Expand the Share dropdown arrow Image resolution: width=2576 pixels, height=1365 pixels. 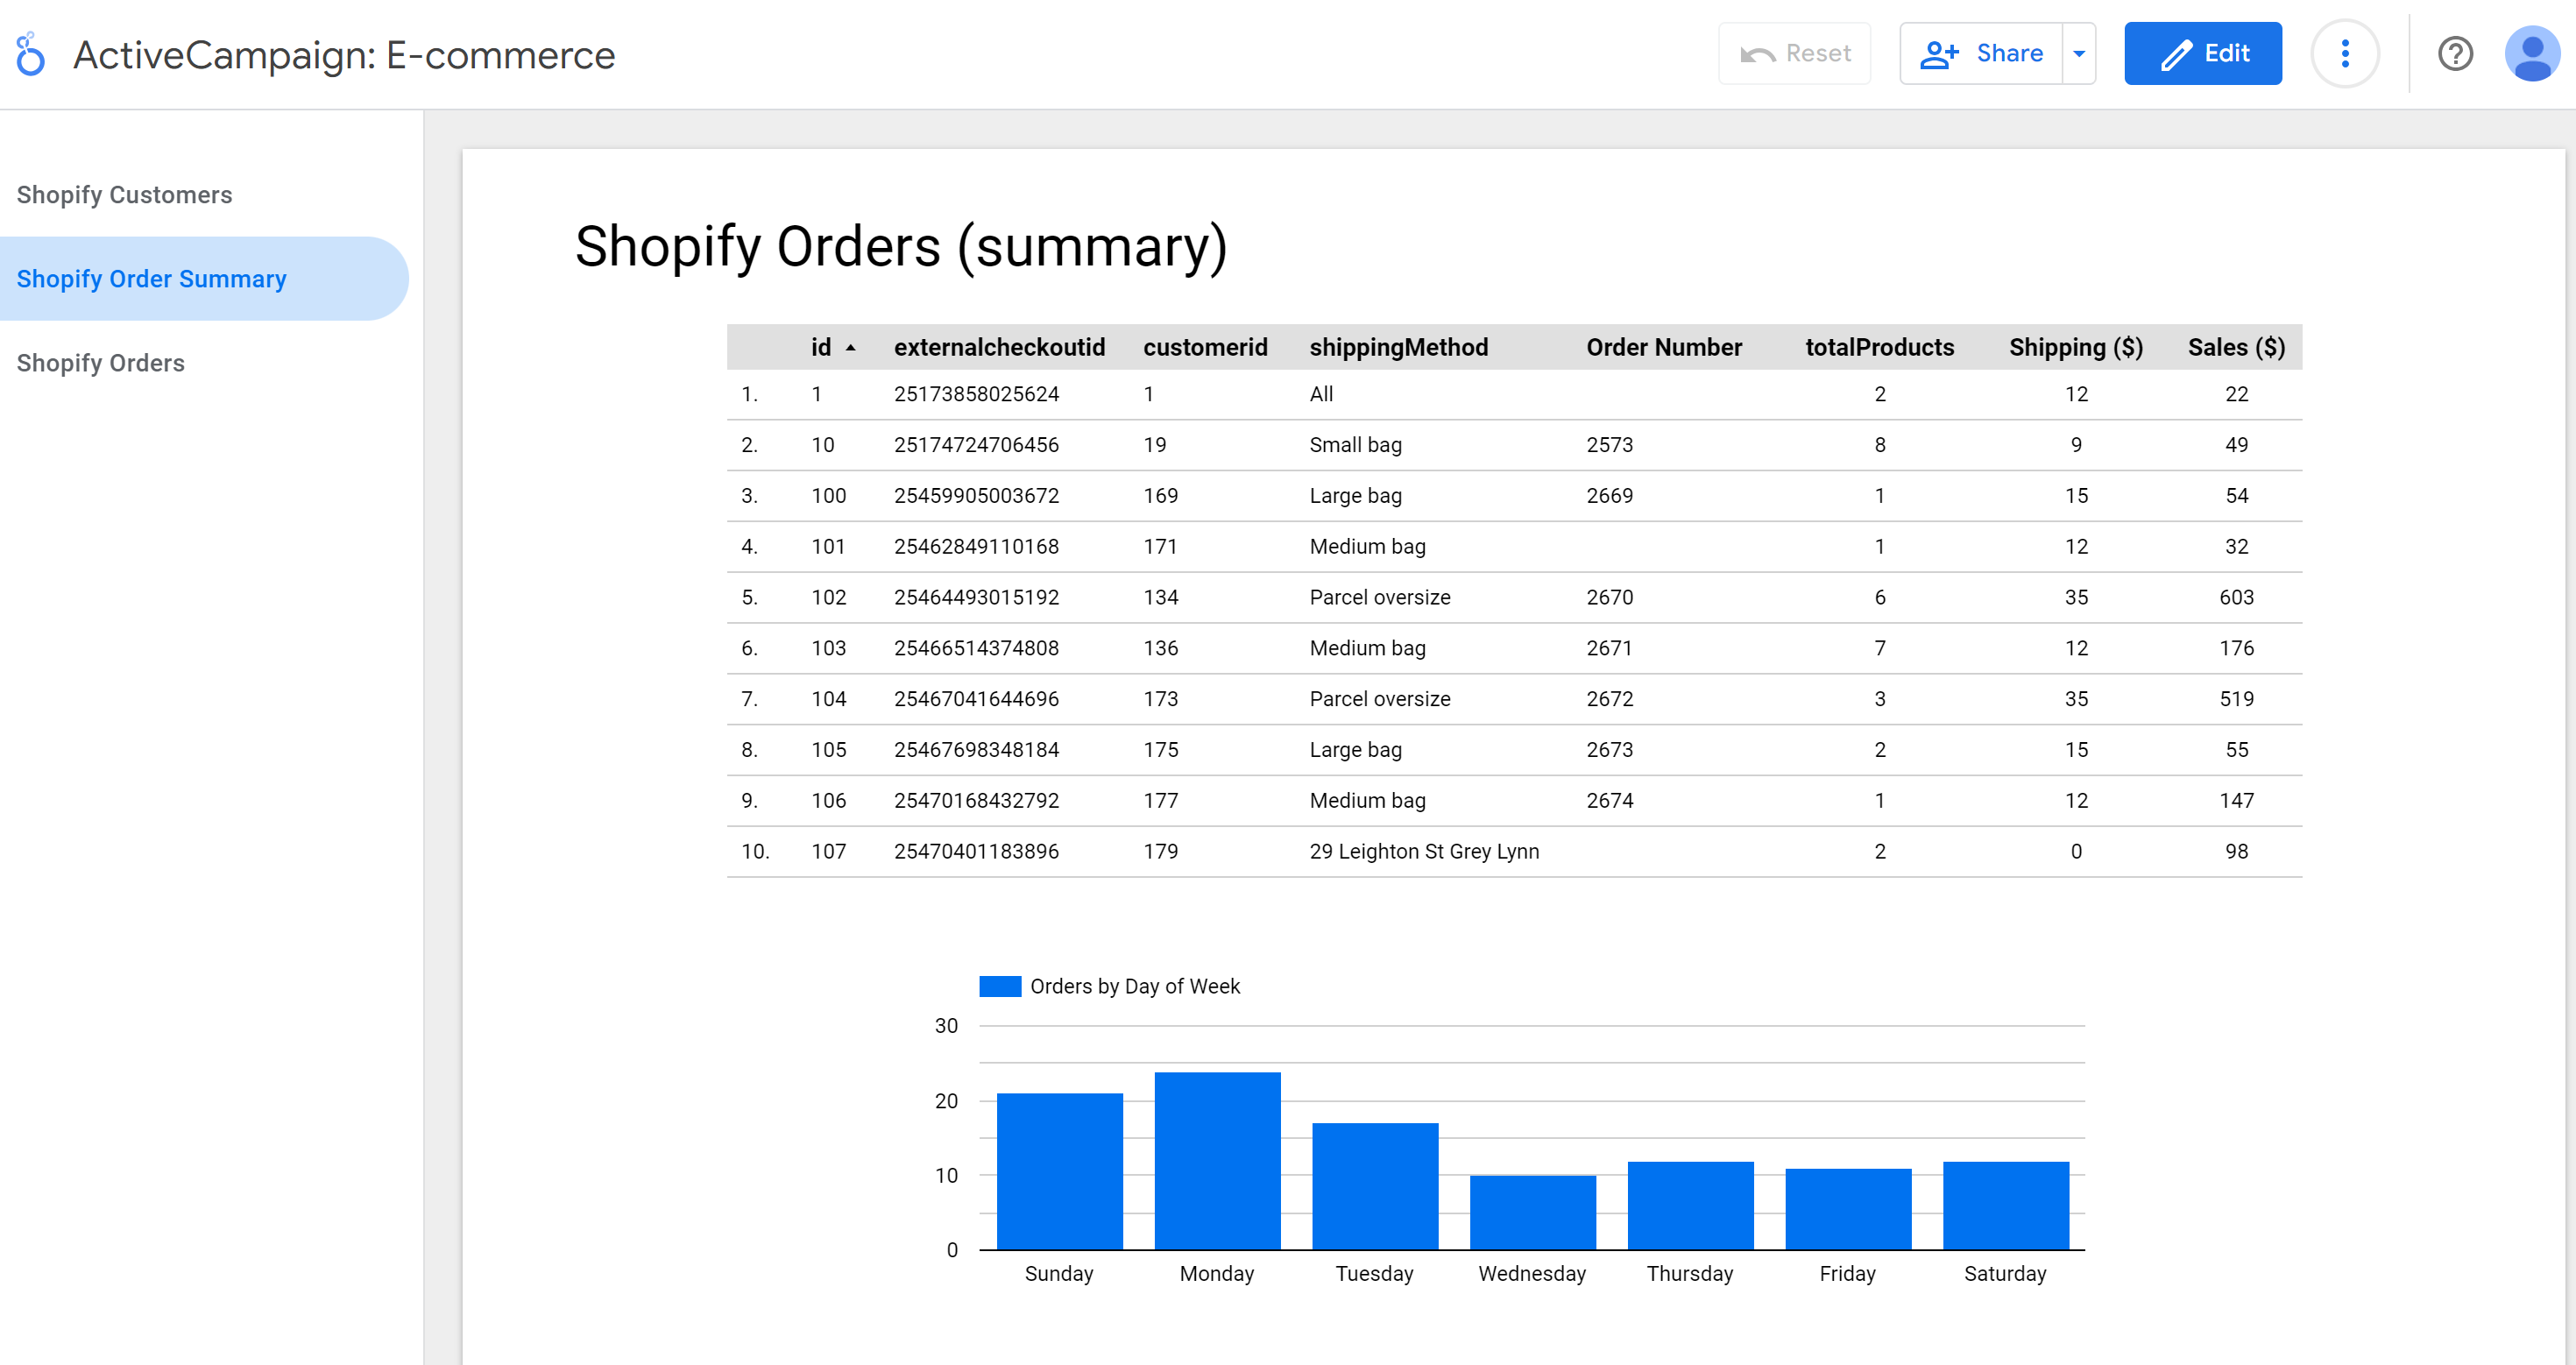(x=2079, y=54)
